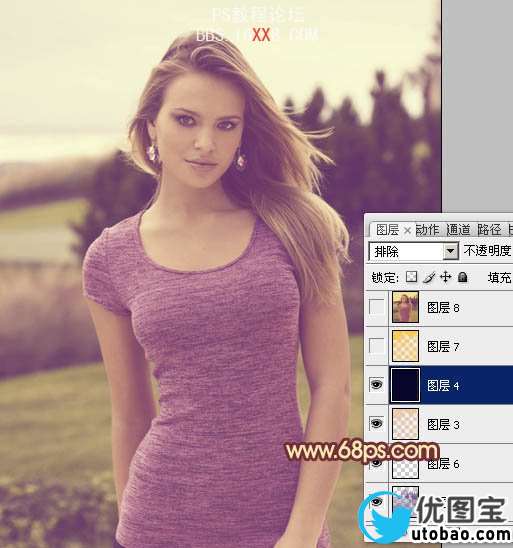Click the lock position move icon
Image resolution: width=513 pixels, height=548 pixels.
[x=446, y=277]
